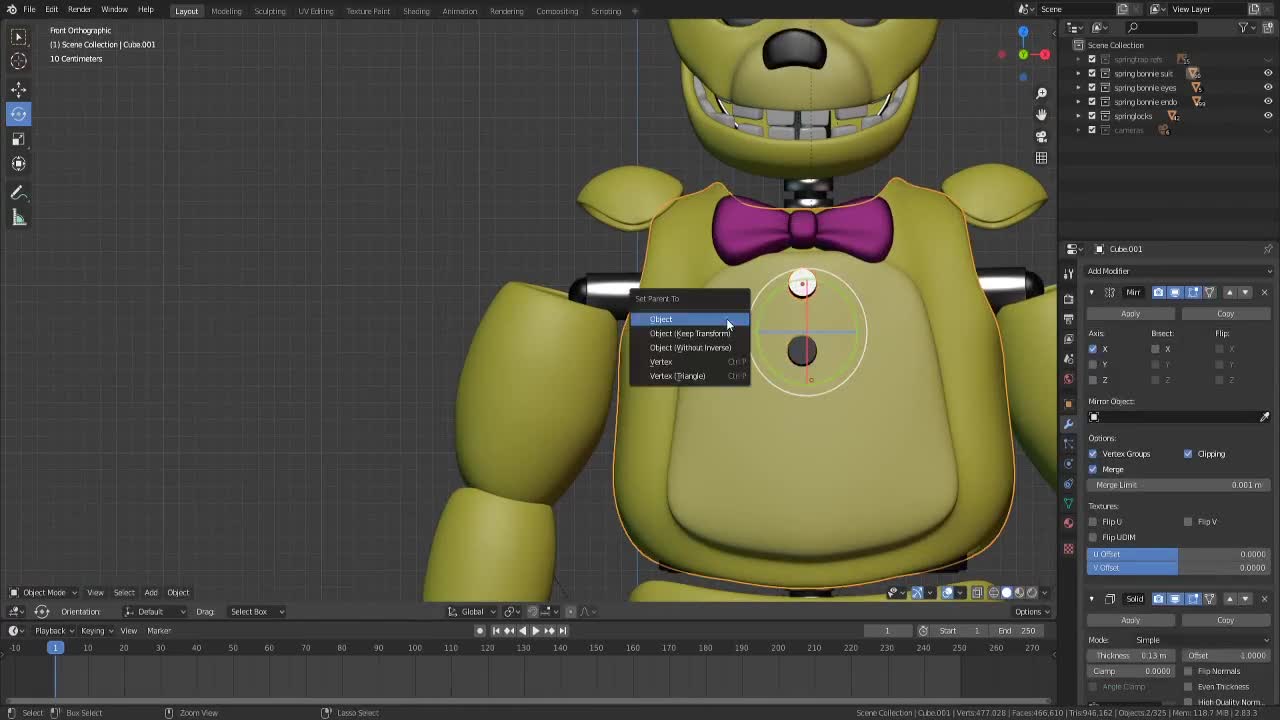Click the viewport zoom magnifier icon
Viewport: 1280px width, 720px height.
[1041, 93]
